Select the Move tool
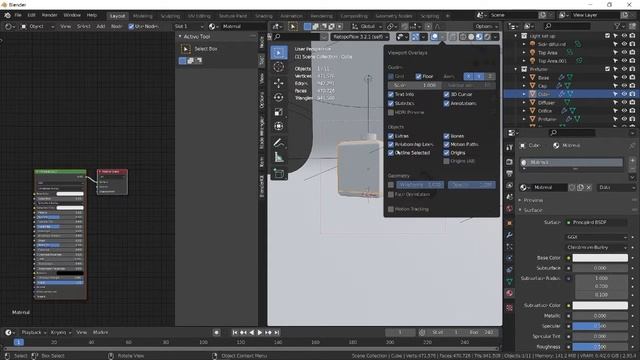Viewport: 640px width, 360px height. pos(279,83)
